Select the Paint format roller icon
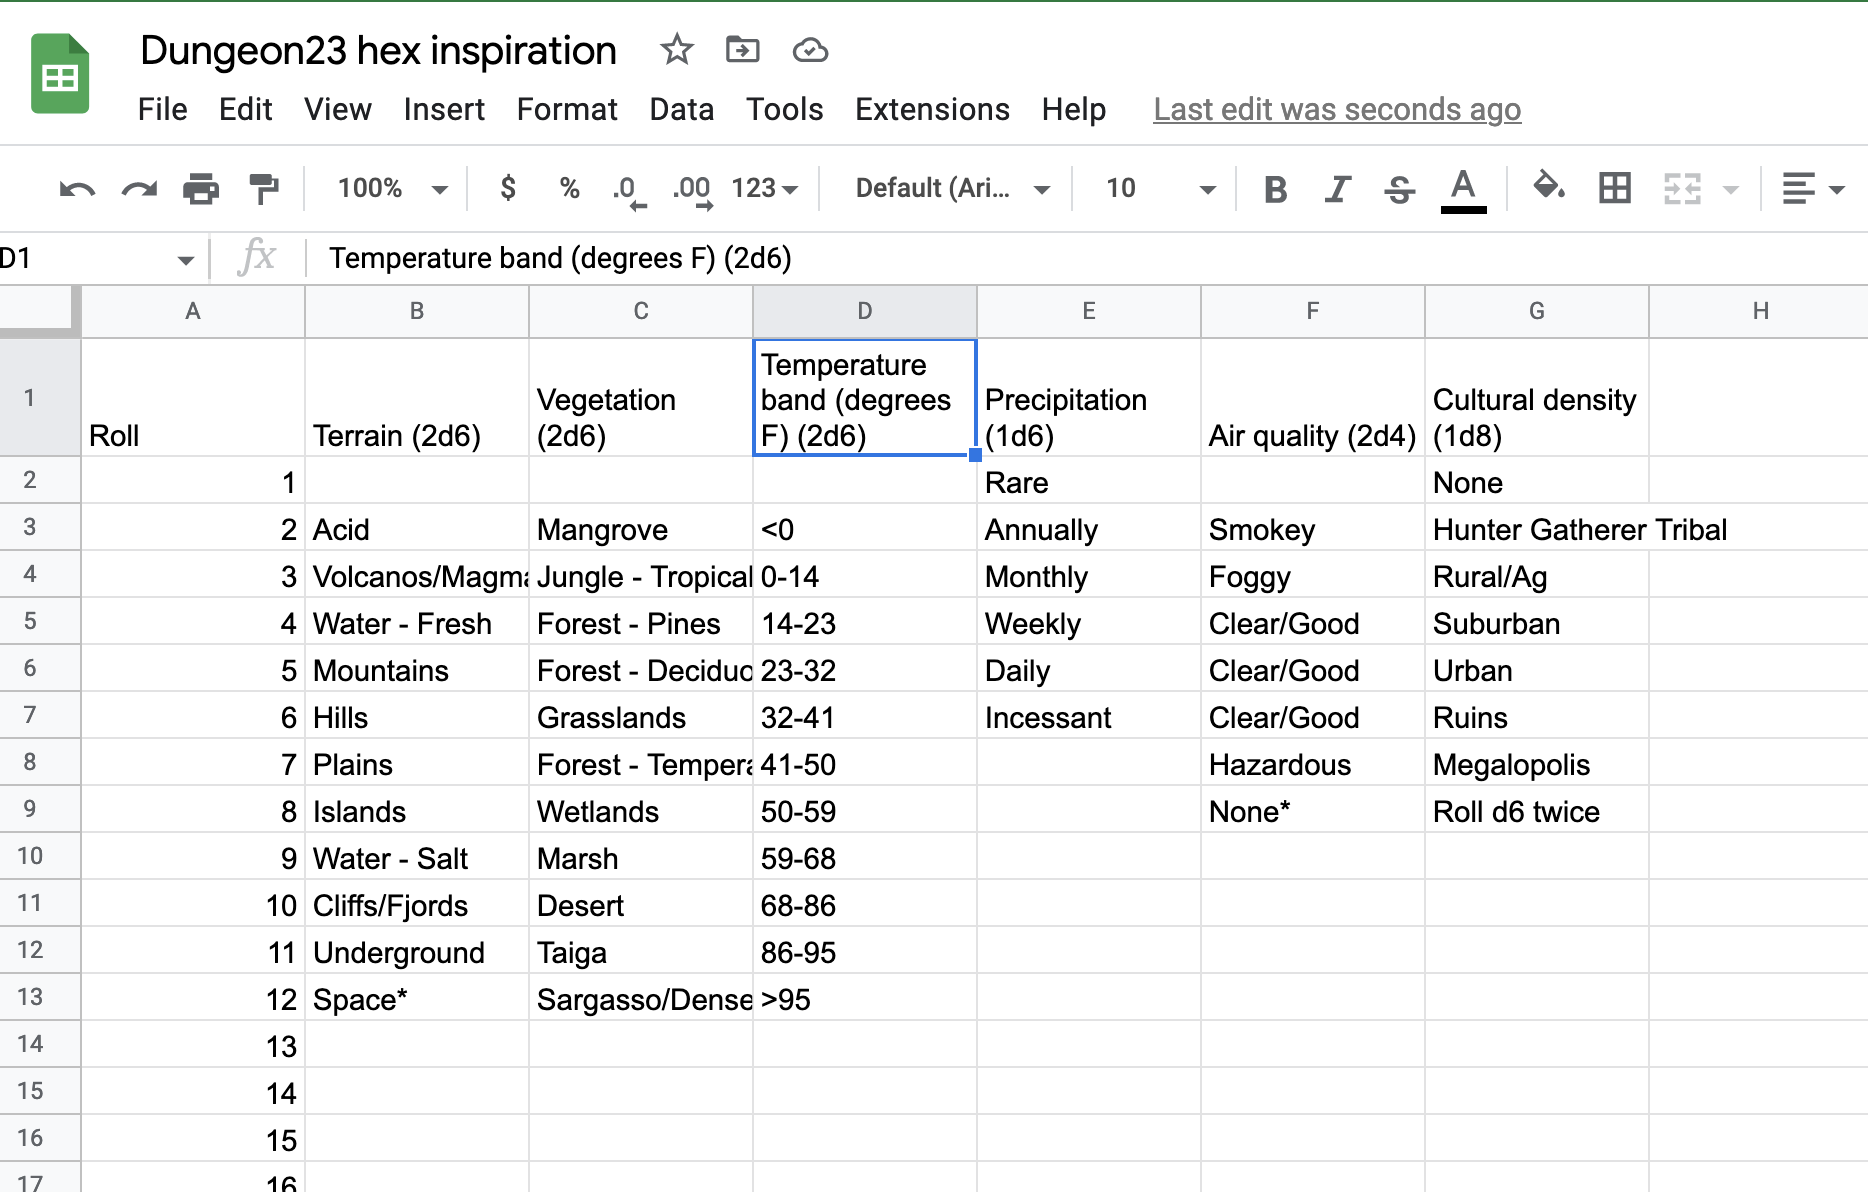Viewport: 1868px width, 1192px height. 264,189
